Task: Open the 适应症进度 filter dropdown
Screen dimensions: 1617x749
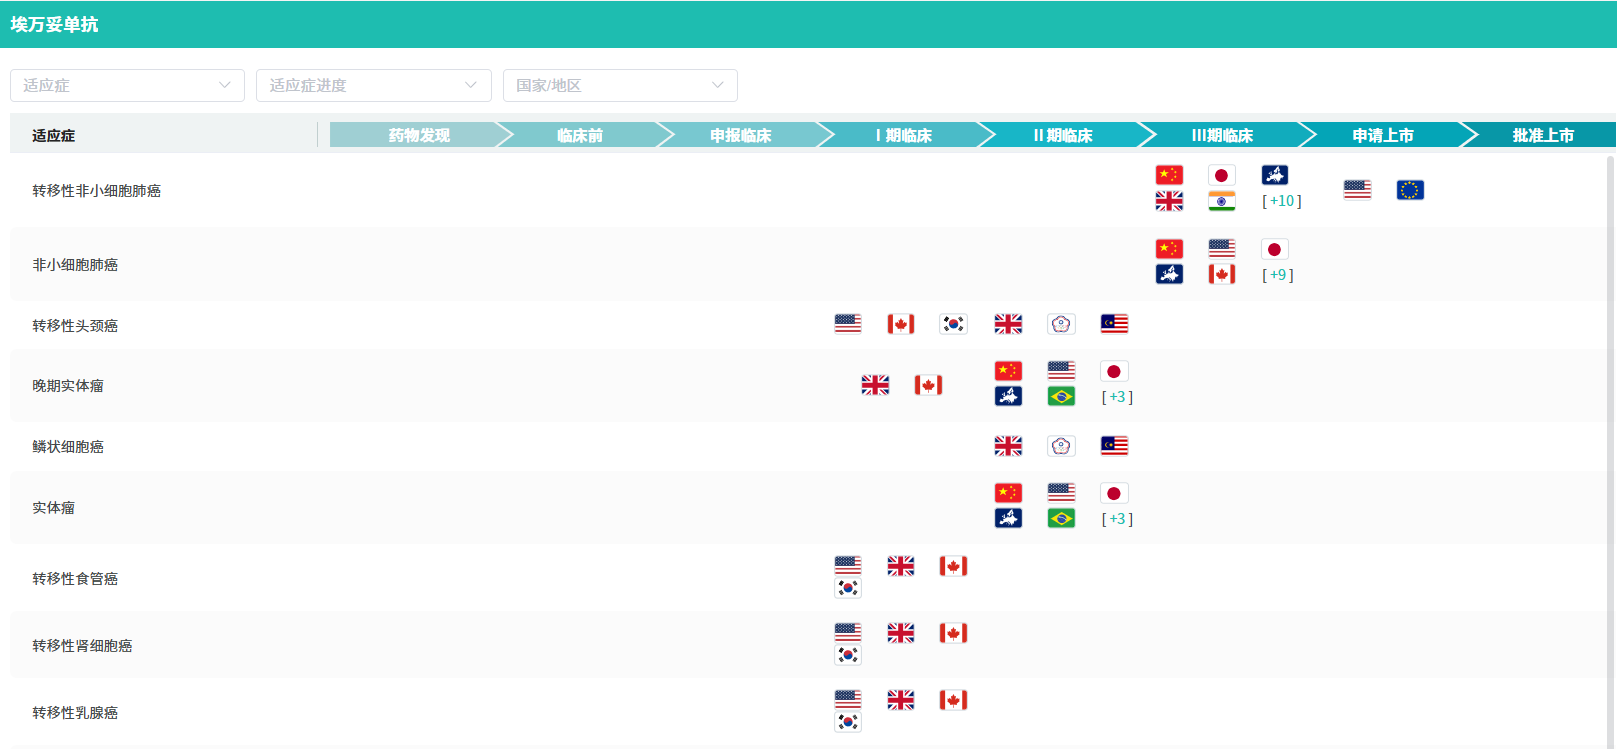Action: 374,85
